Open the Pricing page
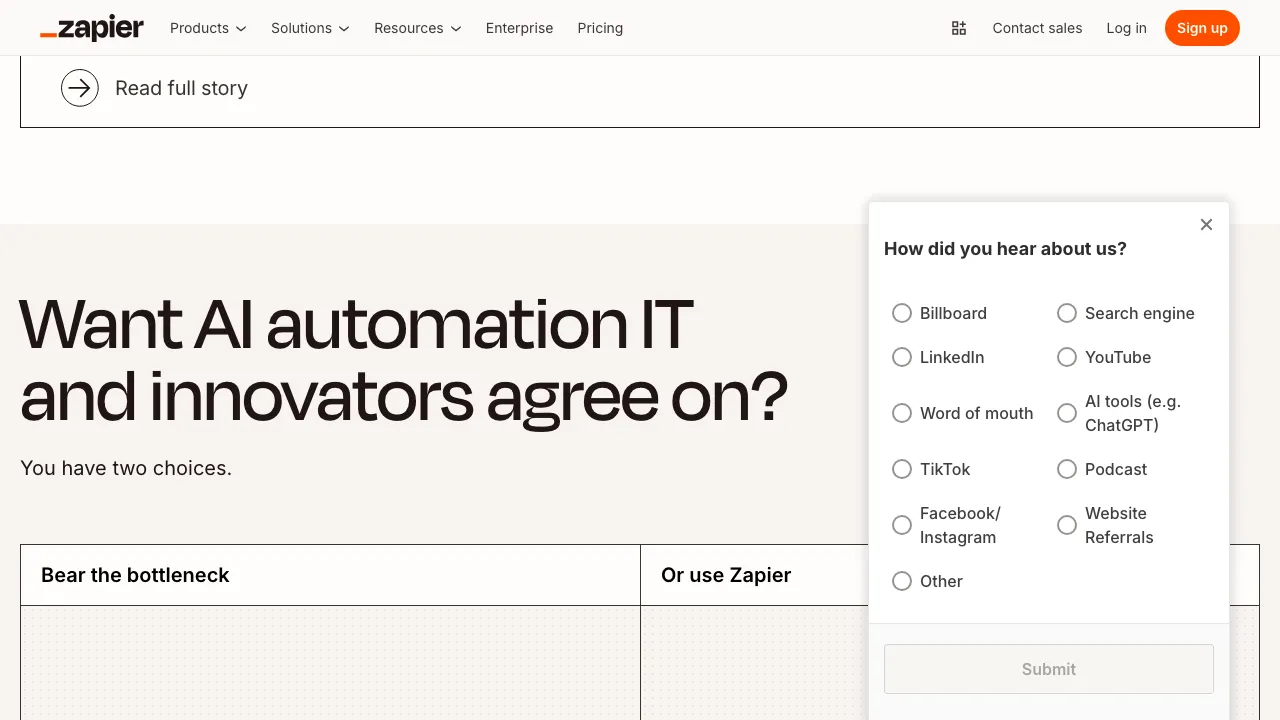 tap(600, 28)
